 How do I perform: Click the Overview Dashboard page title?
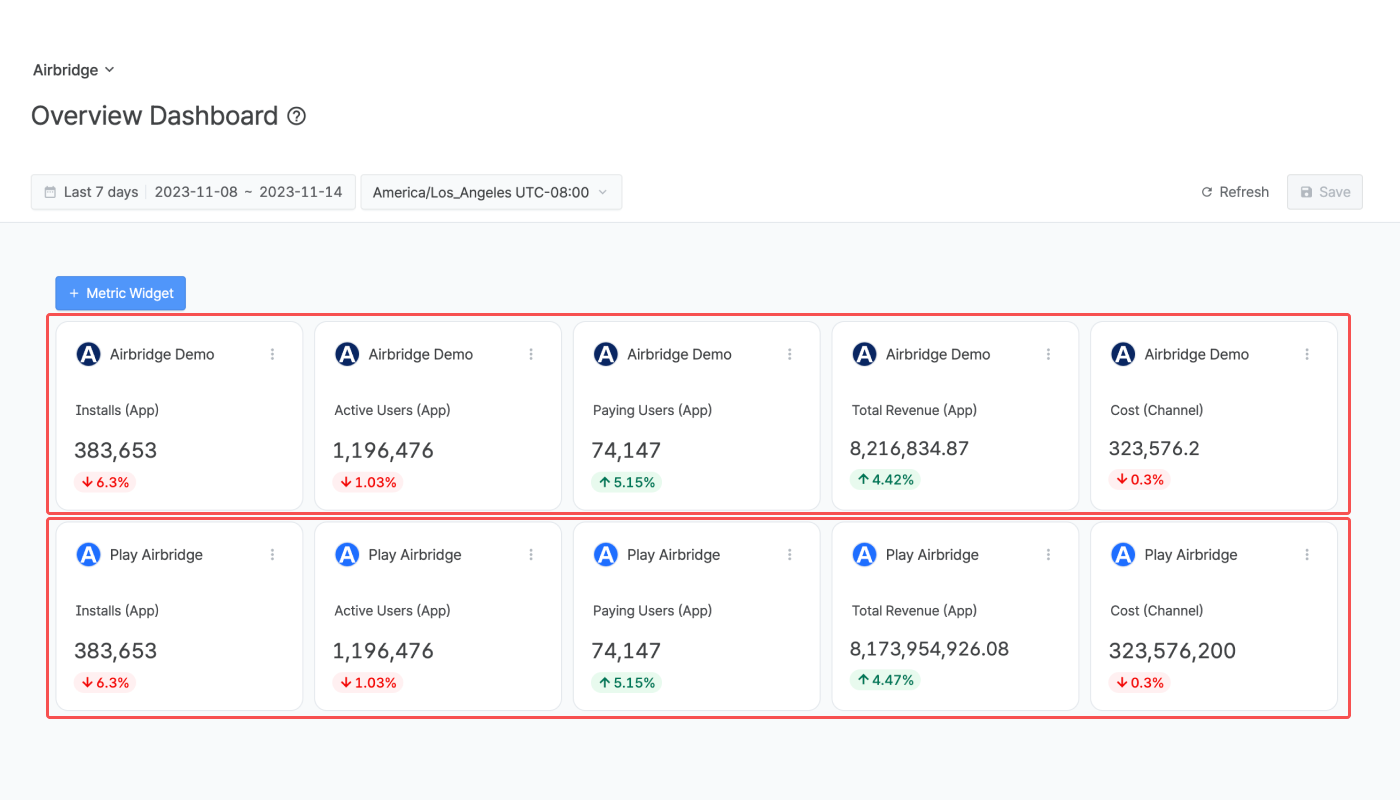(154, 116)
